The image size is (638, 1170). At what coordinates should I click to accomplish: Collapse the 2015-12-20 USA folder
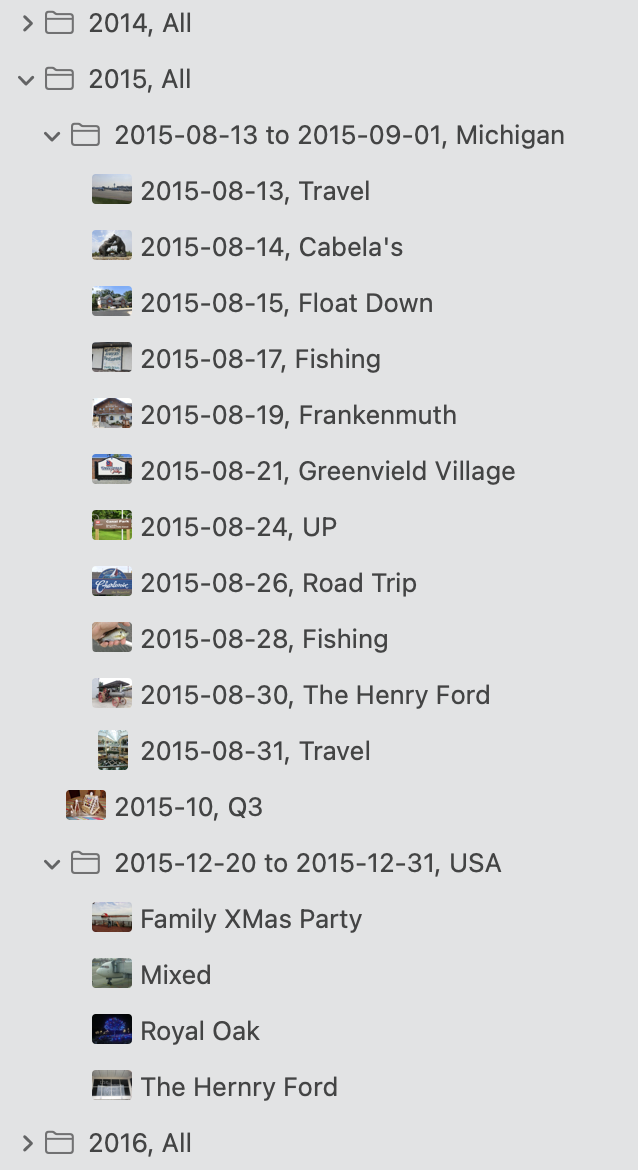coord(52,863)
